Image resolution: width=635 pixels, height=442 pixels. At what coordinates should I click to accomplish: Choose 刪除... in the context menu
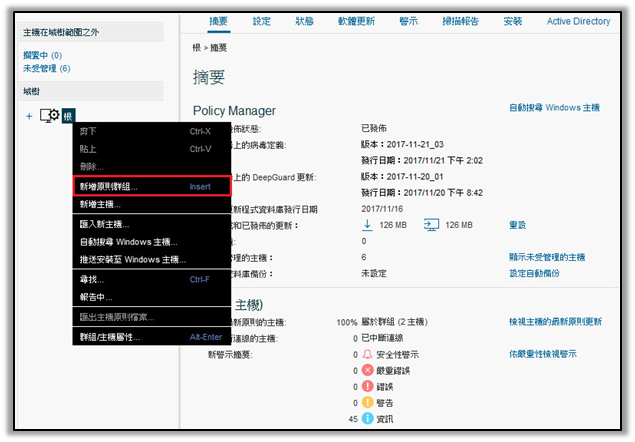pyautogui.click(x=152, y=167)
